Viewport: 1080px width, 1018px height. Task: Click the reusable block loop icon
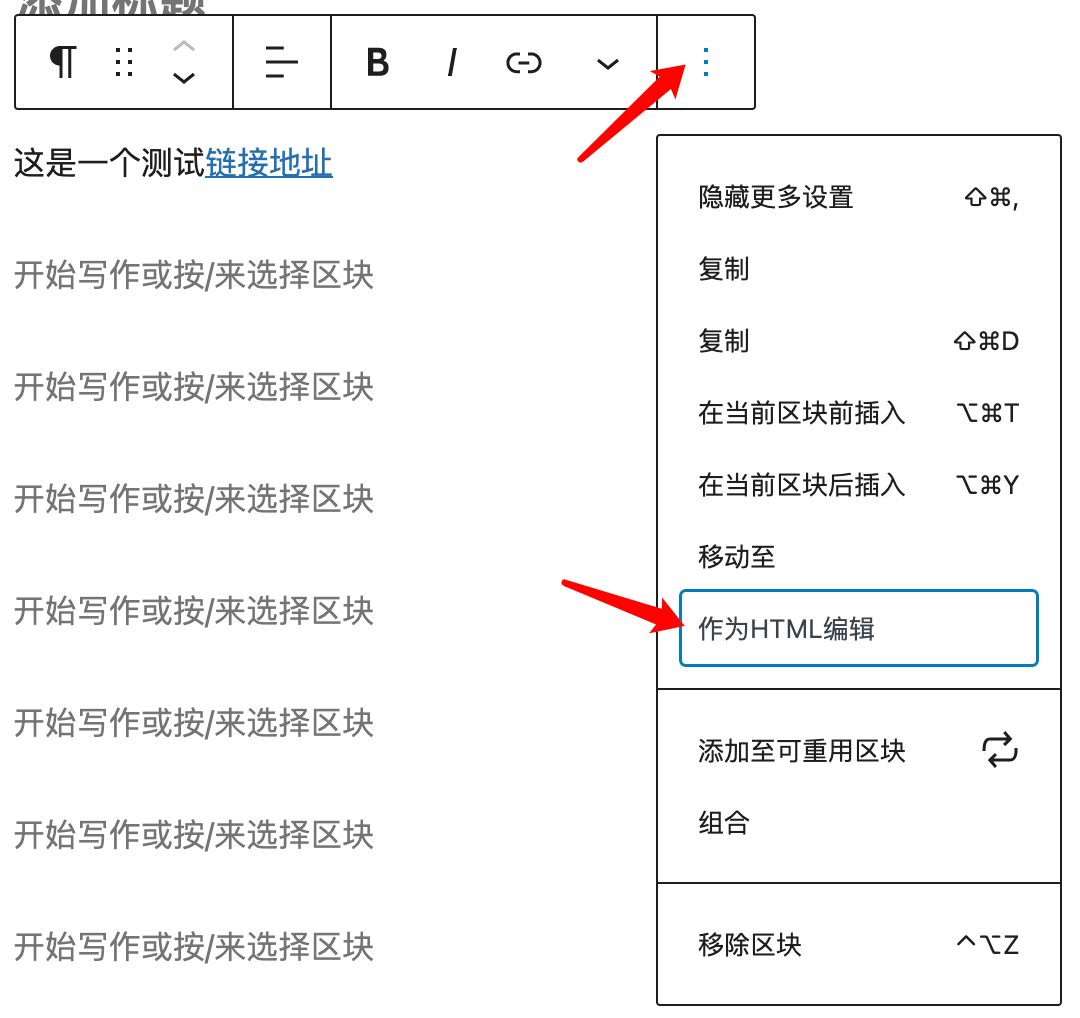[999, 749]
